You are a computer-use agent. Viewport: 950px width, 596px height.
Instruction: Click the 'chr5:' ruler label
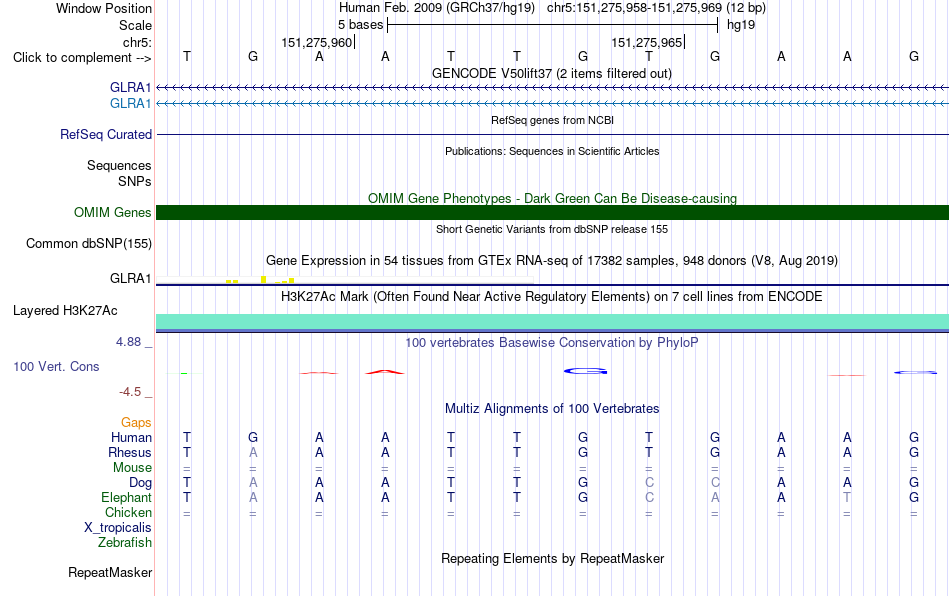138,42
